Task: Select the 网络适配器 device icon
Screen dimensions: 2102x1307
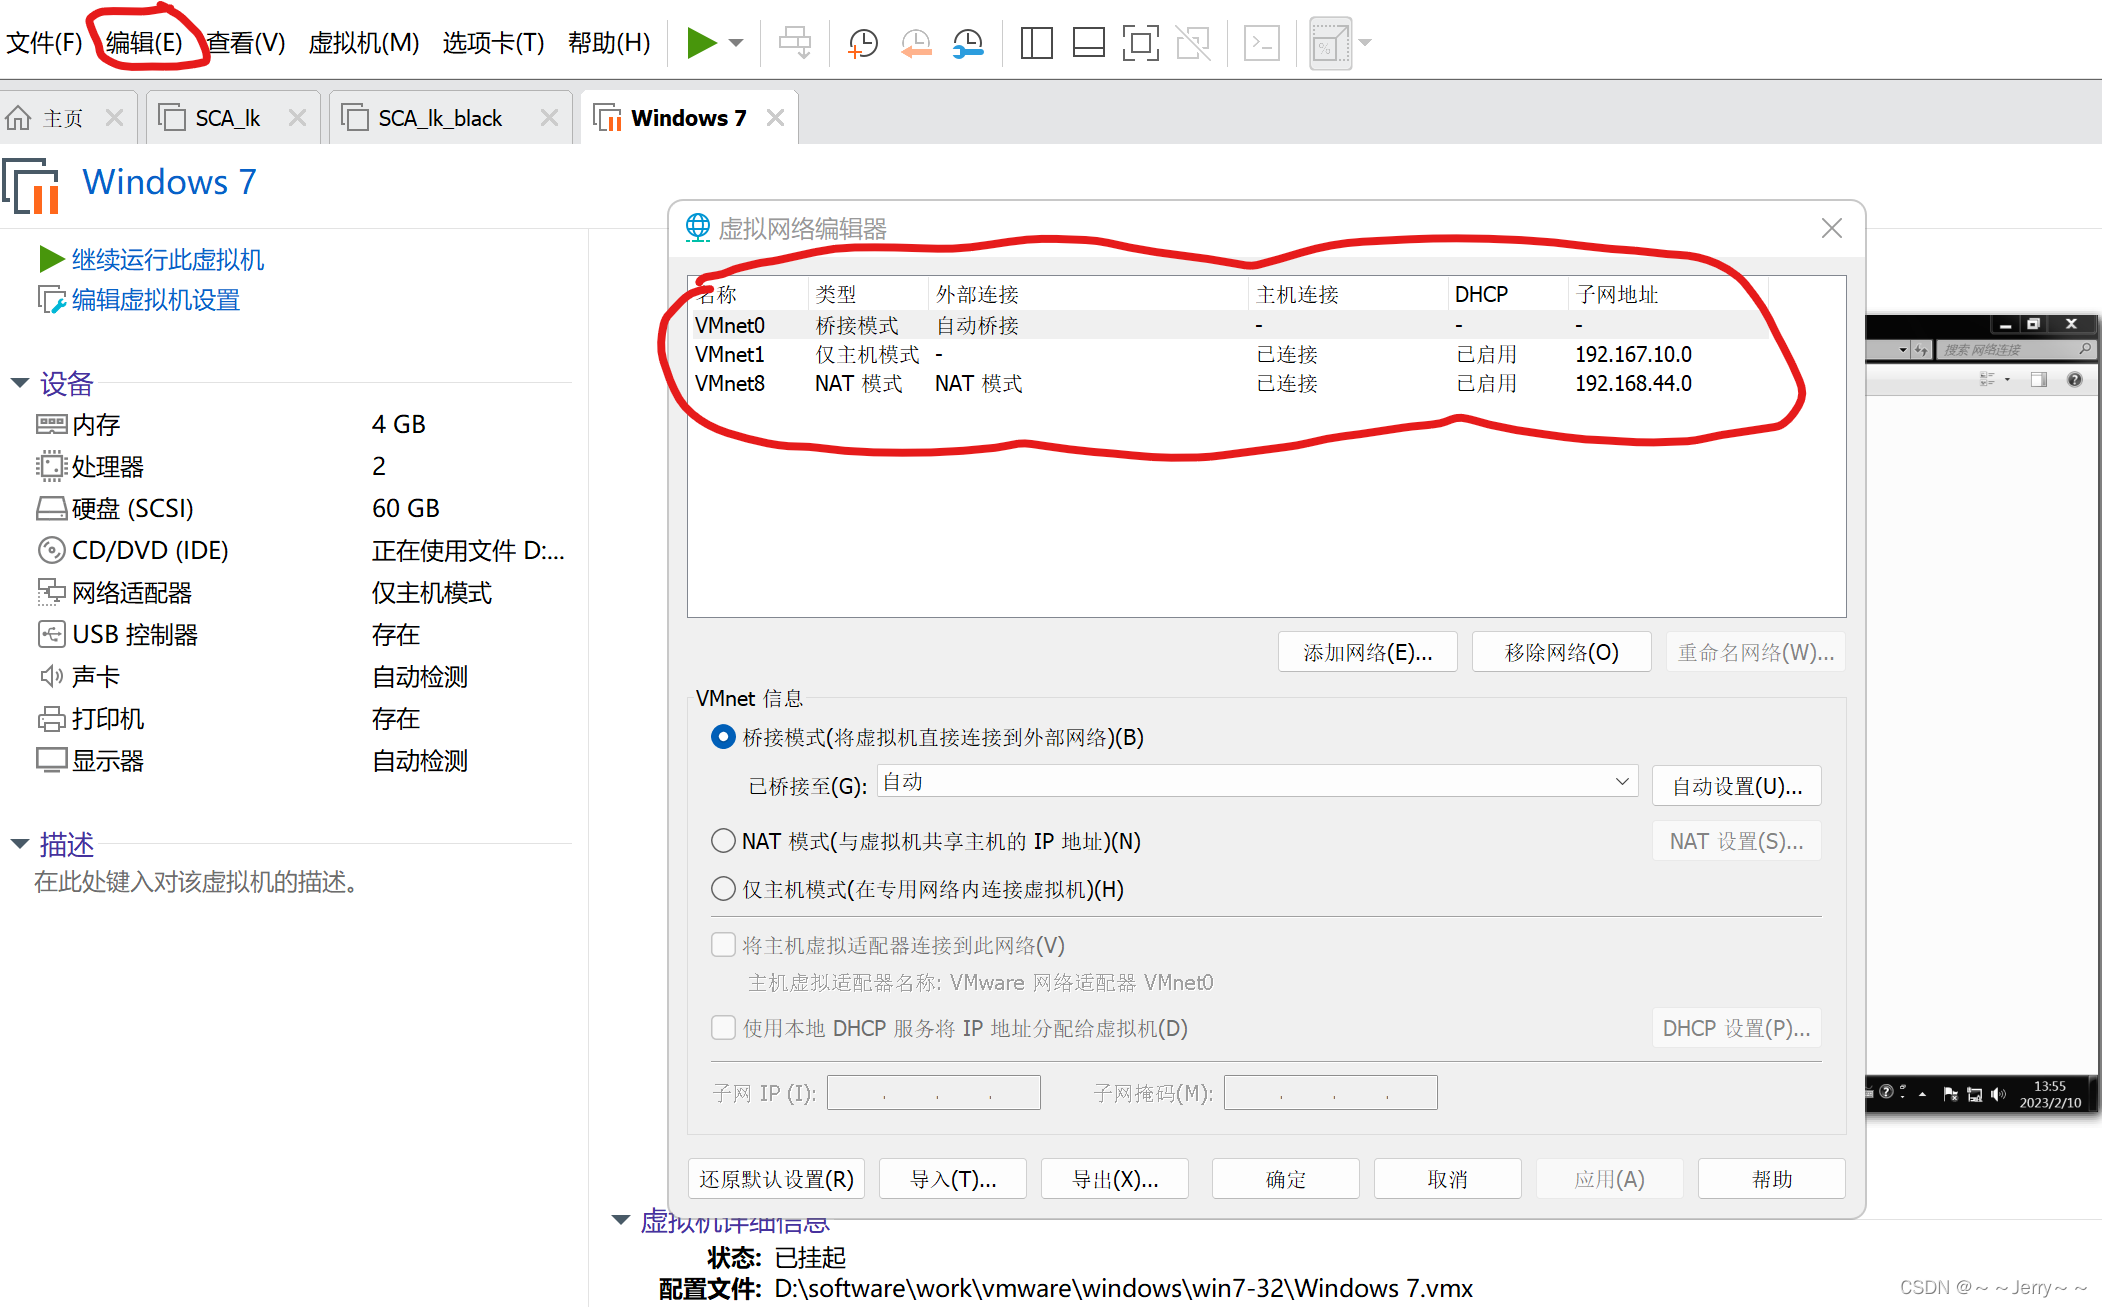Action: pos(51,593)
